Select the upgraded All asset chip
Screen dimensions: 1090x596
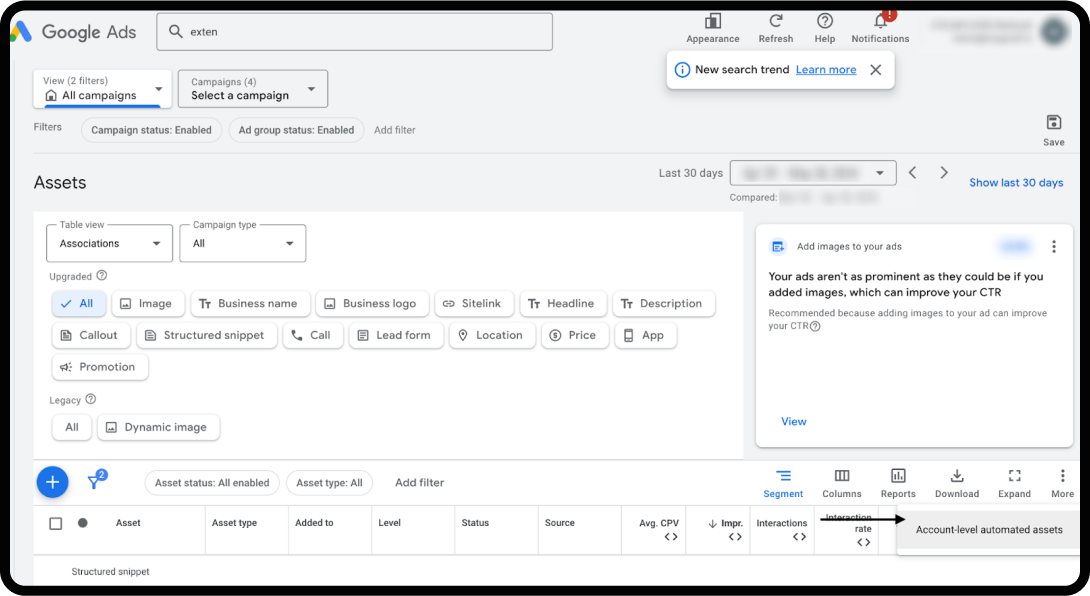79,303
